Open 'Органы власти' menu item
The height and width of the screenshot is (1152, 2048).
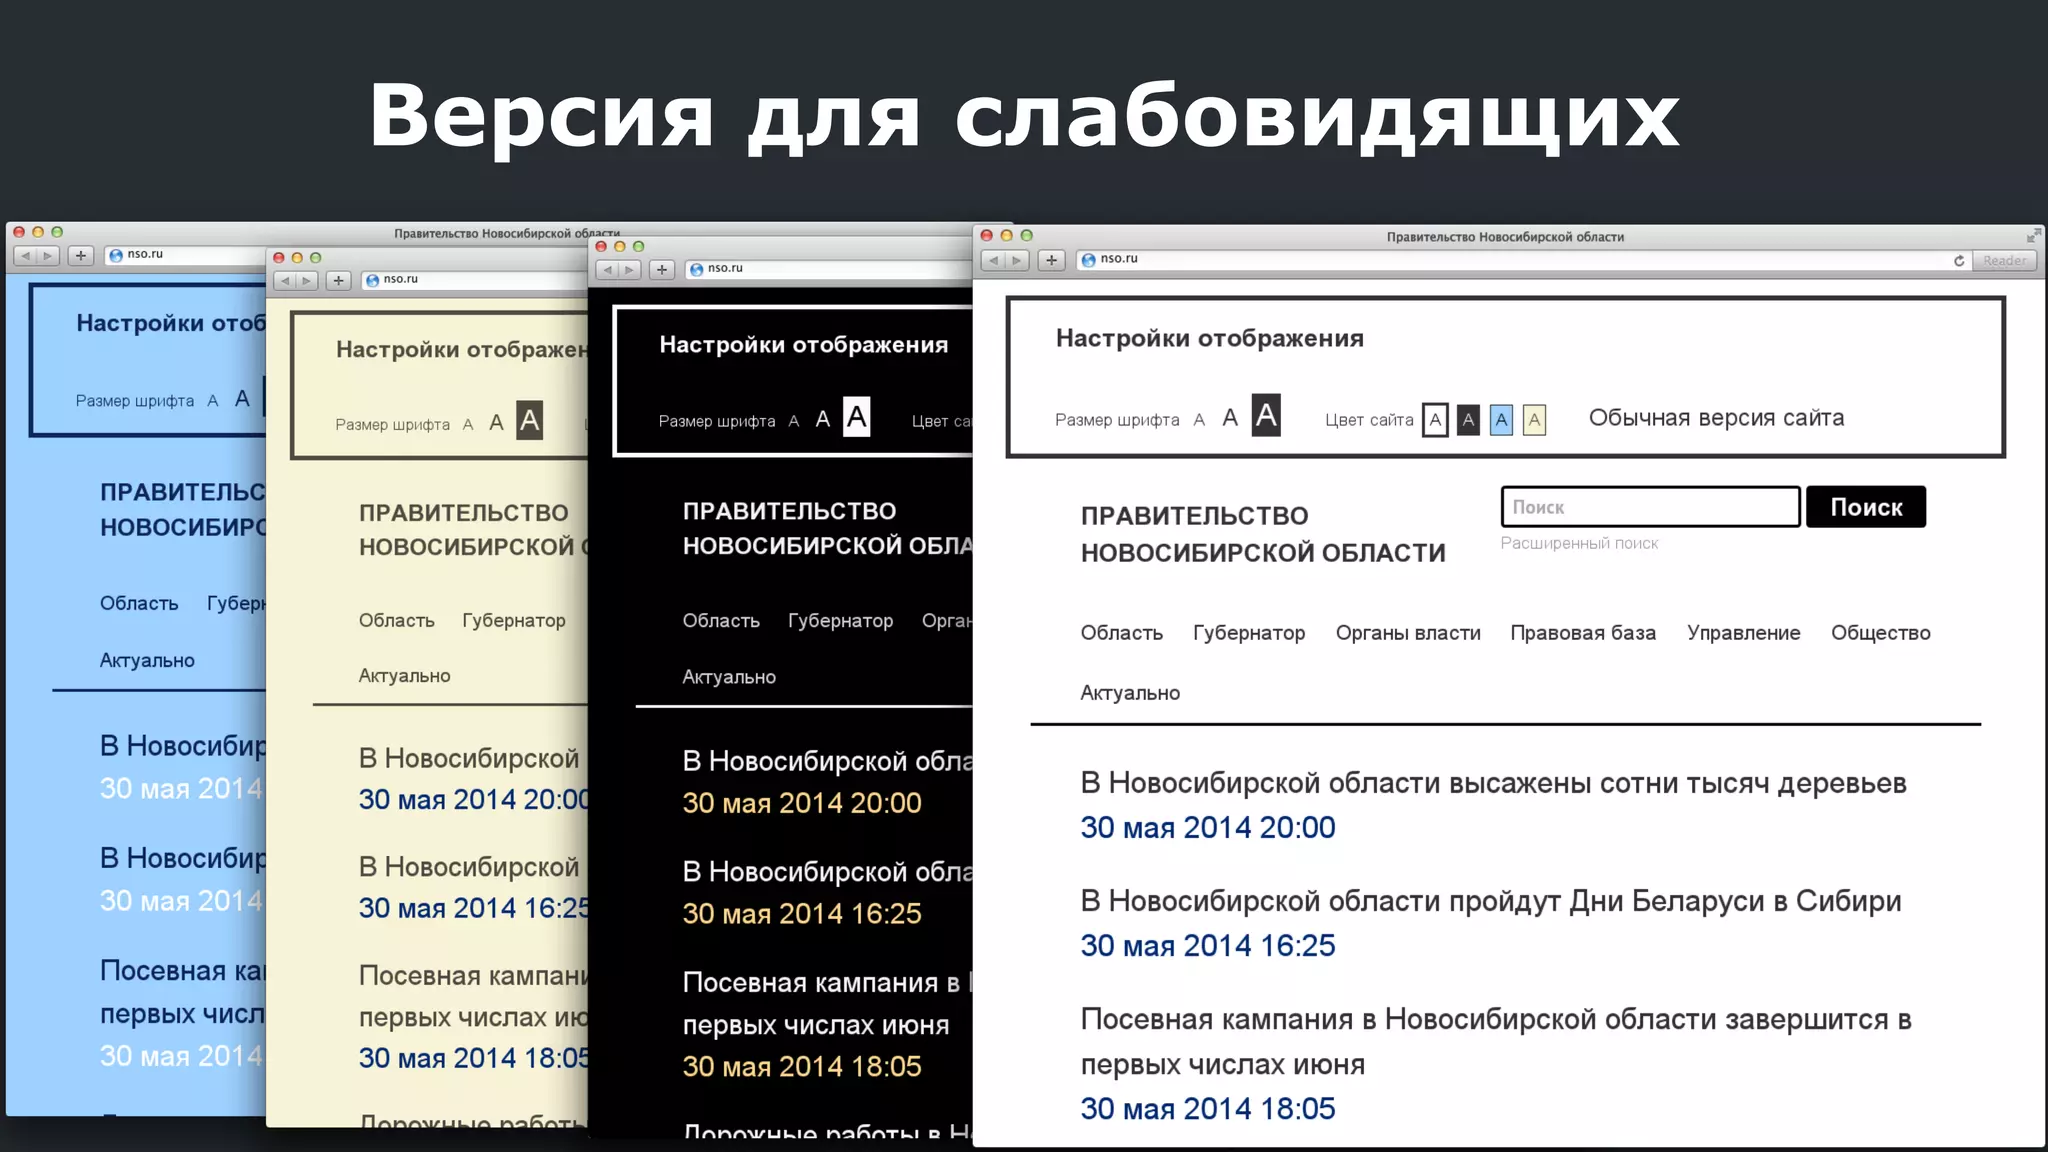click(x=1408, y=633)
